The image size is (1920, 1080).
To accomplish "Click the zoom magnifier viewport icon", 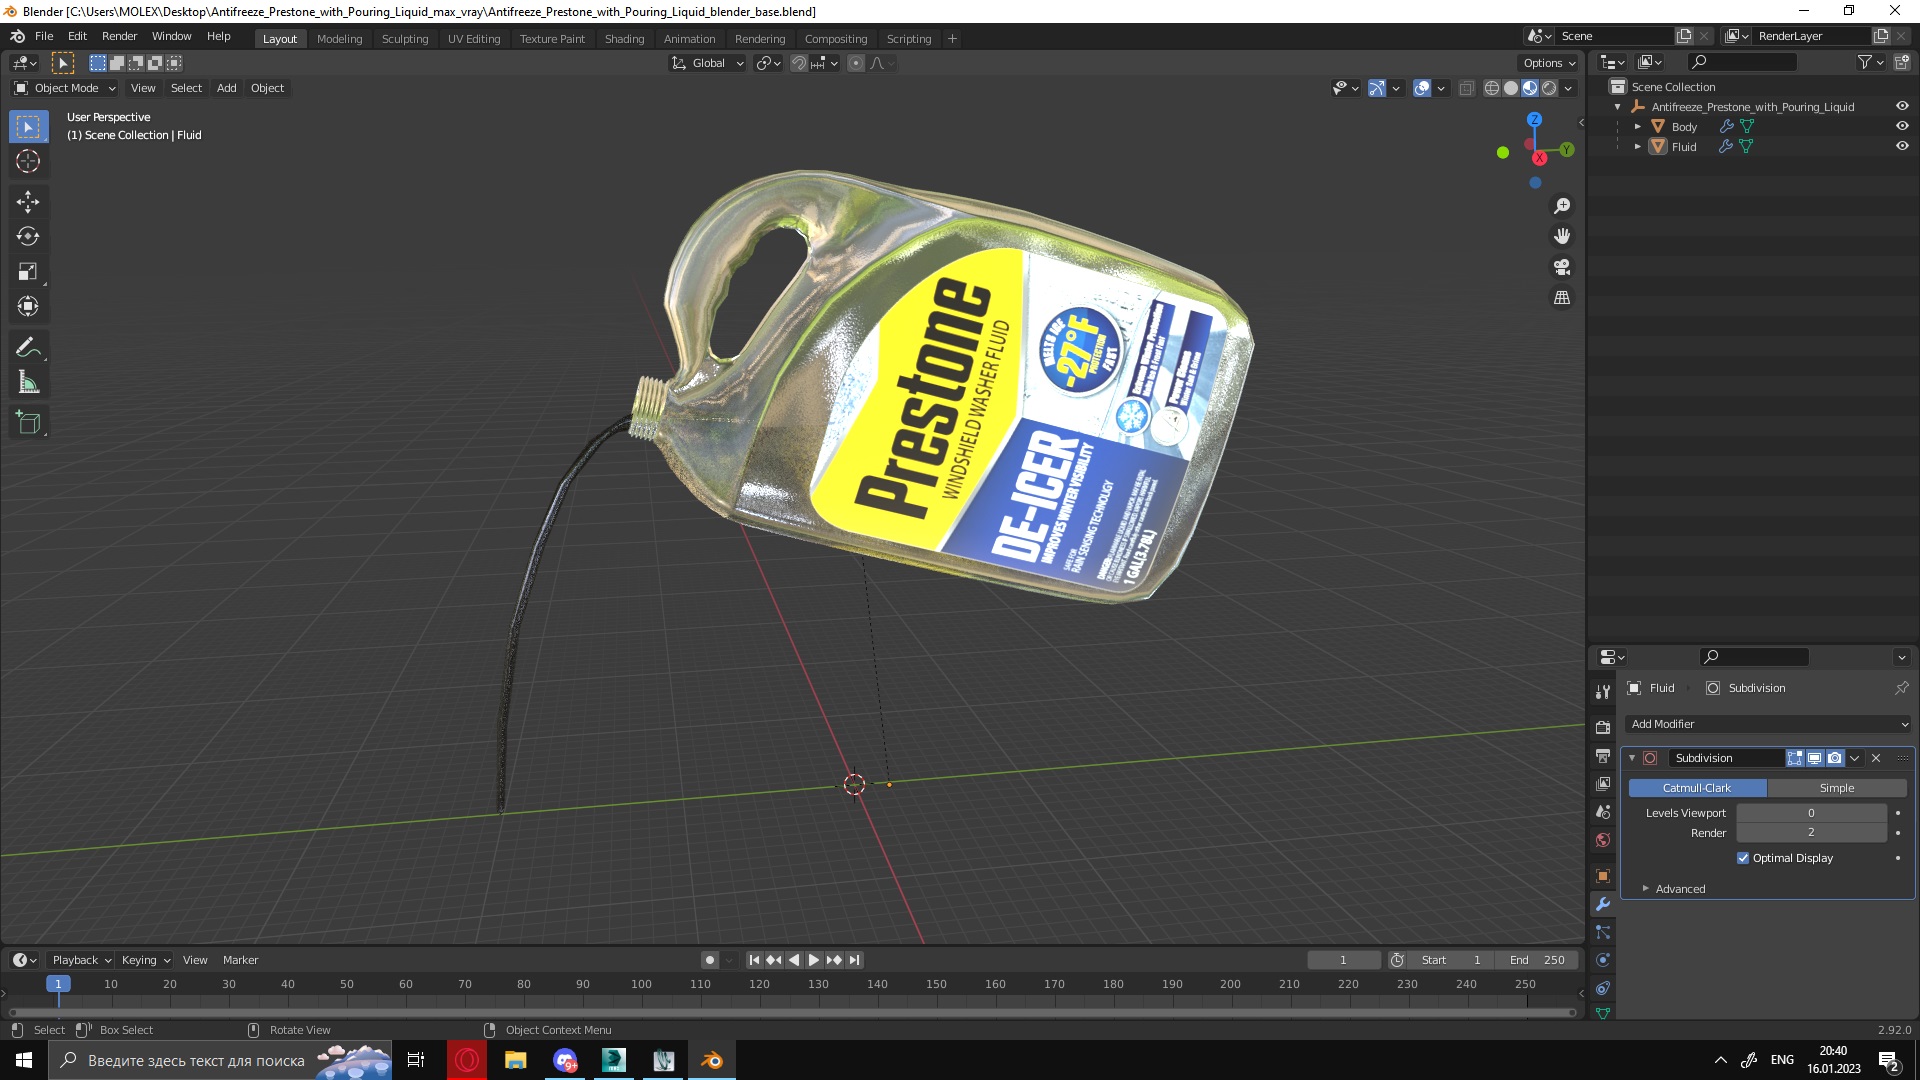I will point(1562,206).
